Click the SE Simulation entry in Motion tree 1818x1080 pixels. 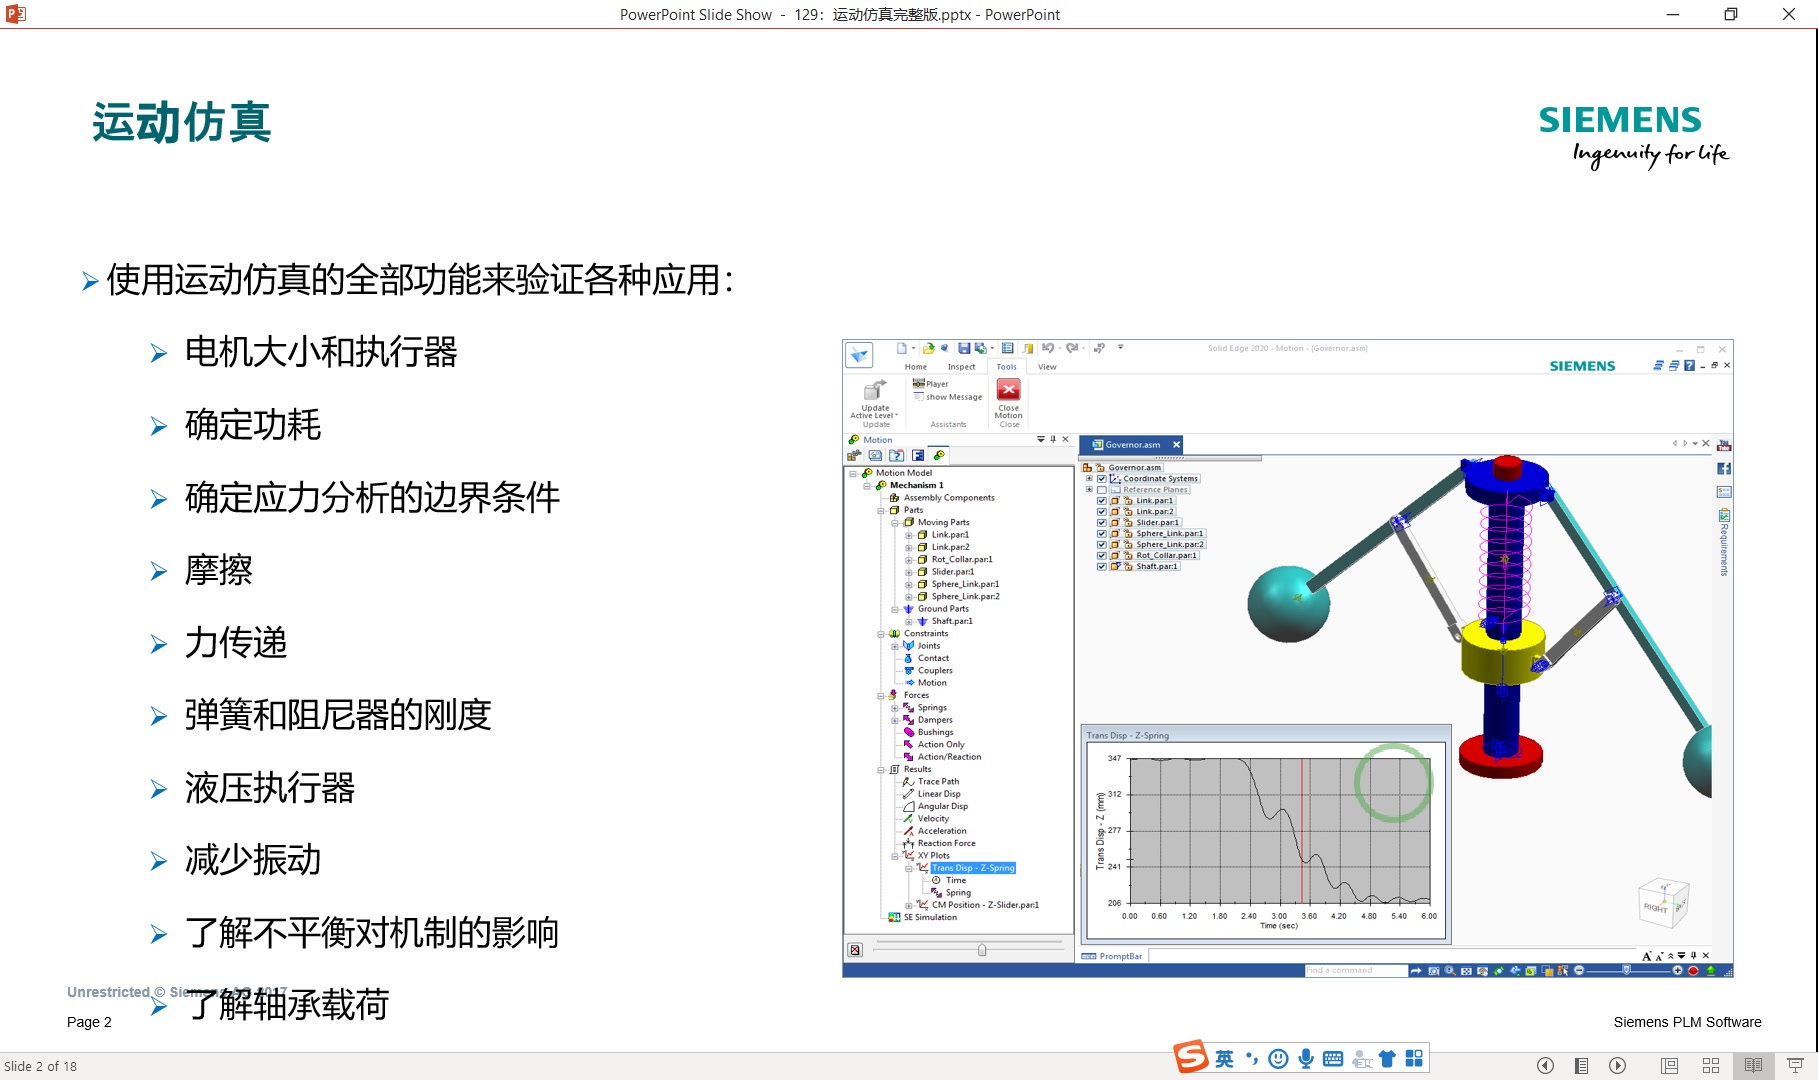click(x=929, y=917)
